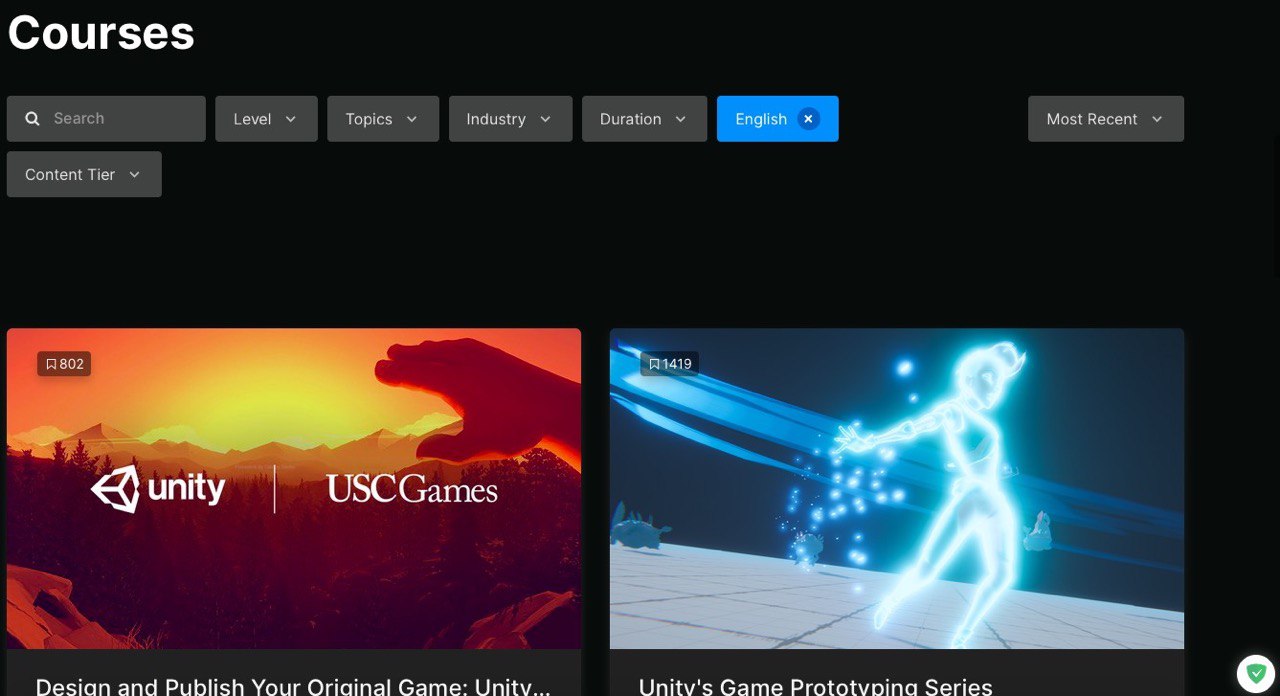Open Design and Publish Your Original Game
The height and width of the screenshot is (696, 1280).
tap(293, 686)
